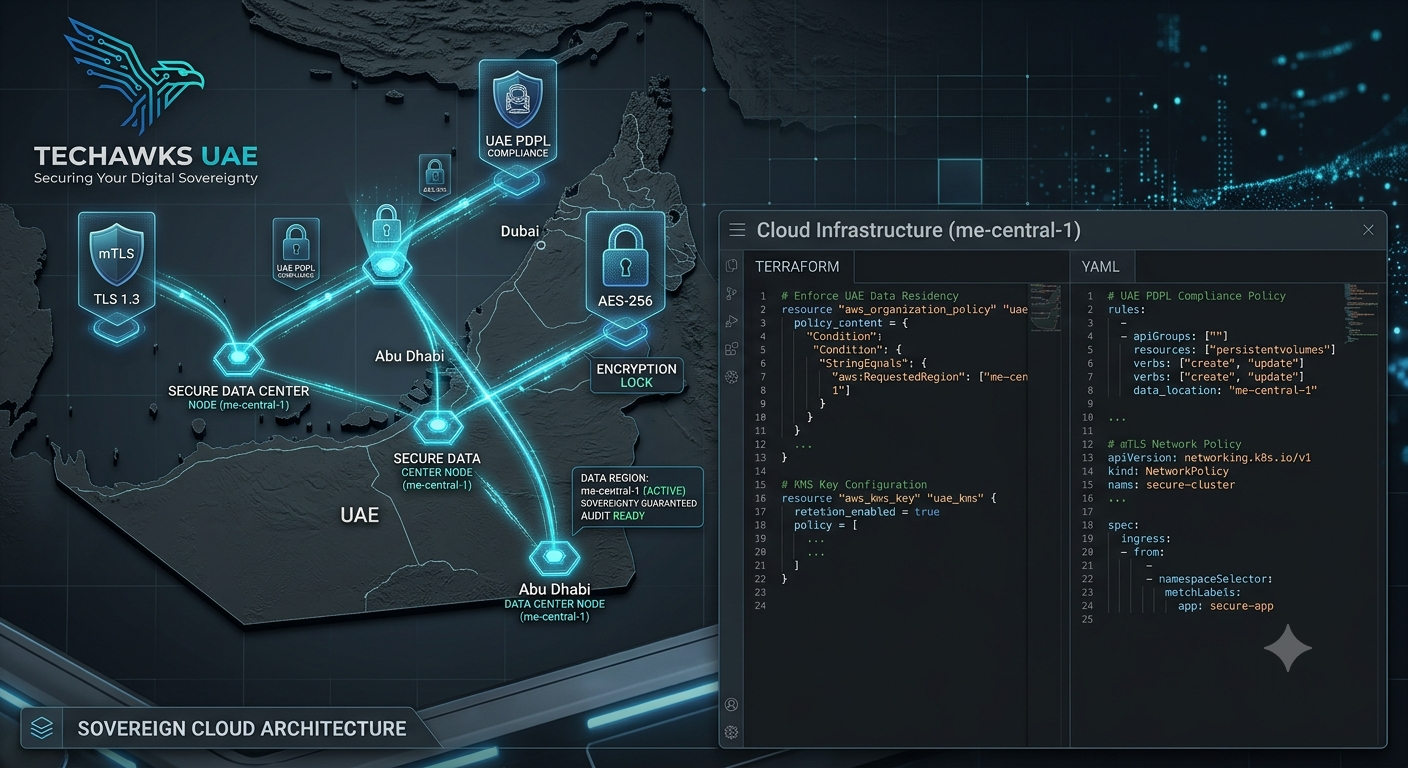This screenshot has width=1408, height=768.
Task: Open the Source Control branch icon
Action: (x=732, y=293)
